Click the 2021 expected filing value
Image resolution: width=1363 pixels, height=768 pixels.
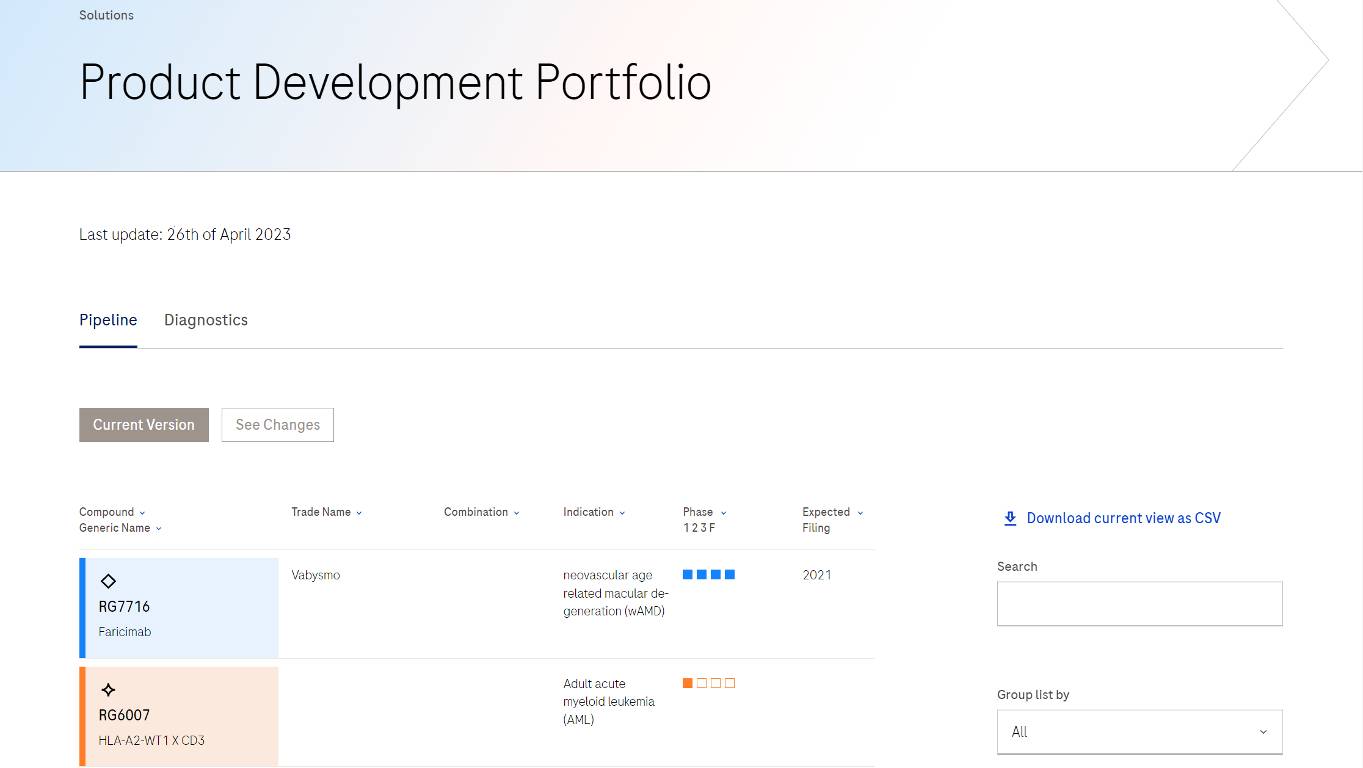click(817, 575)
